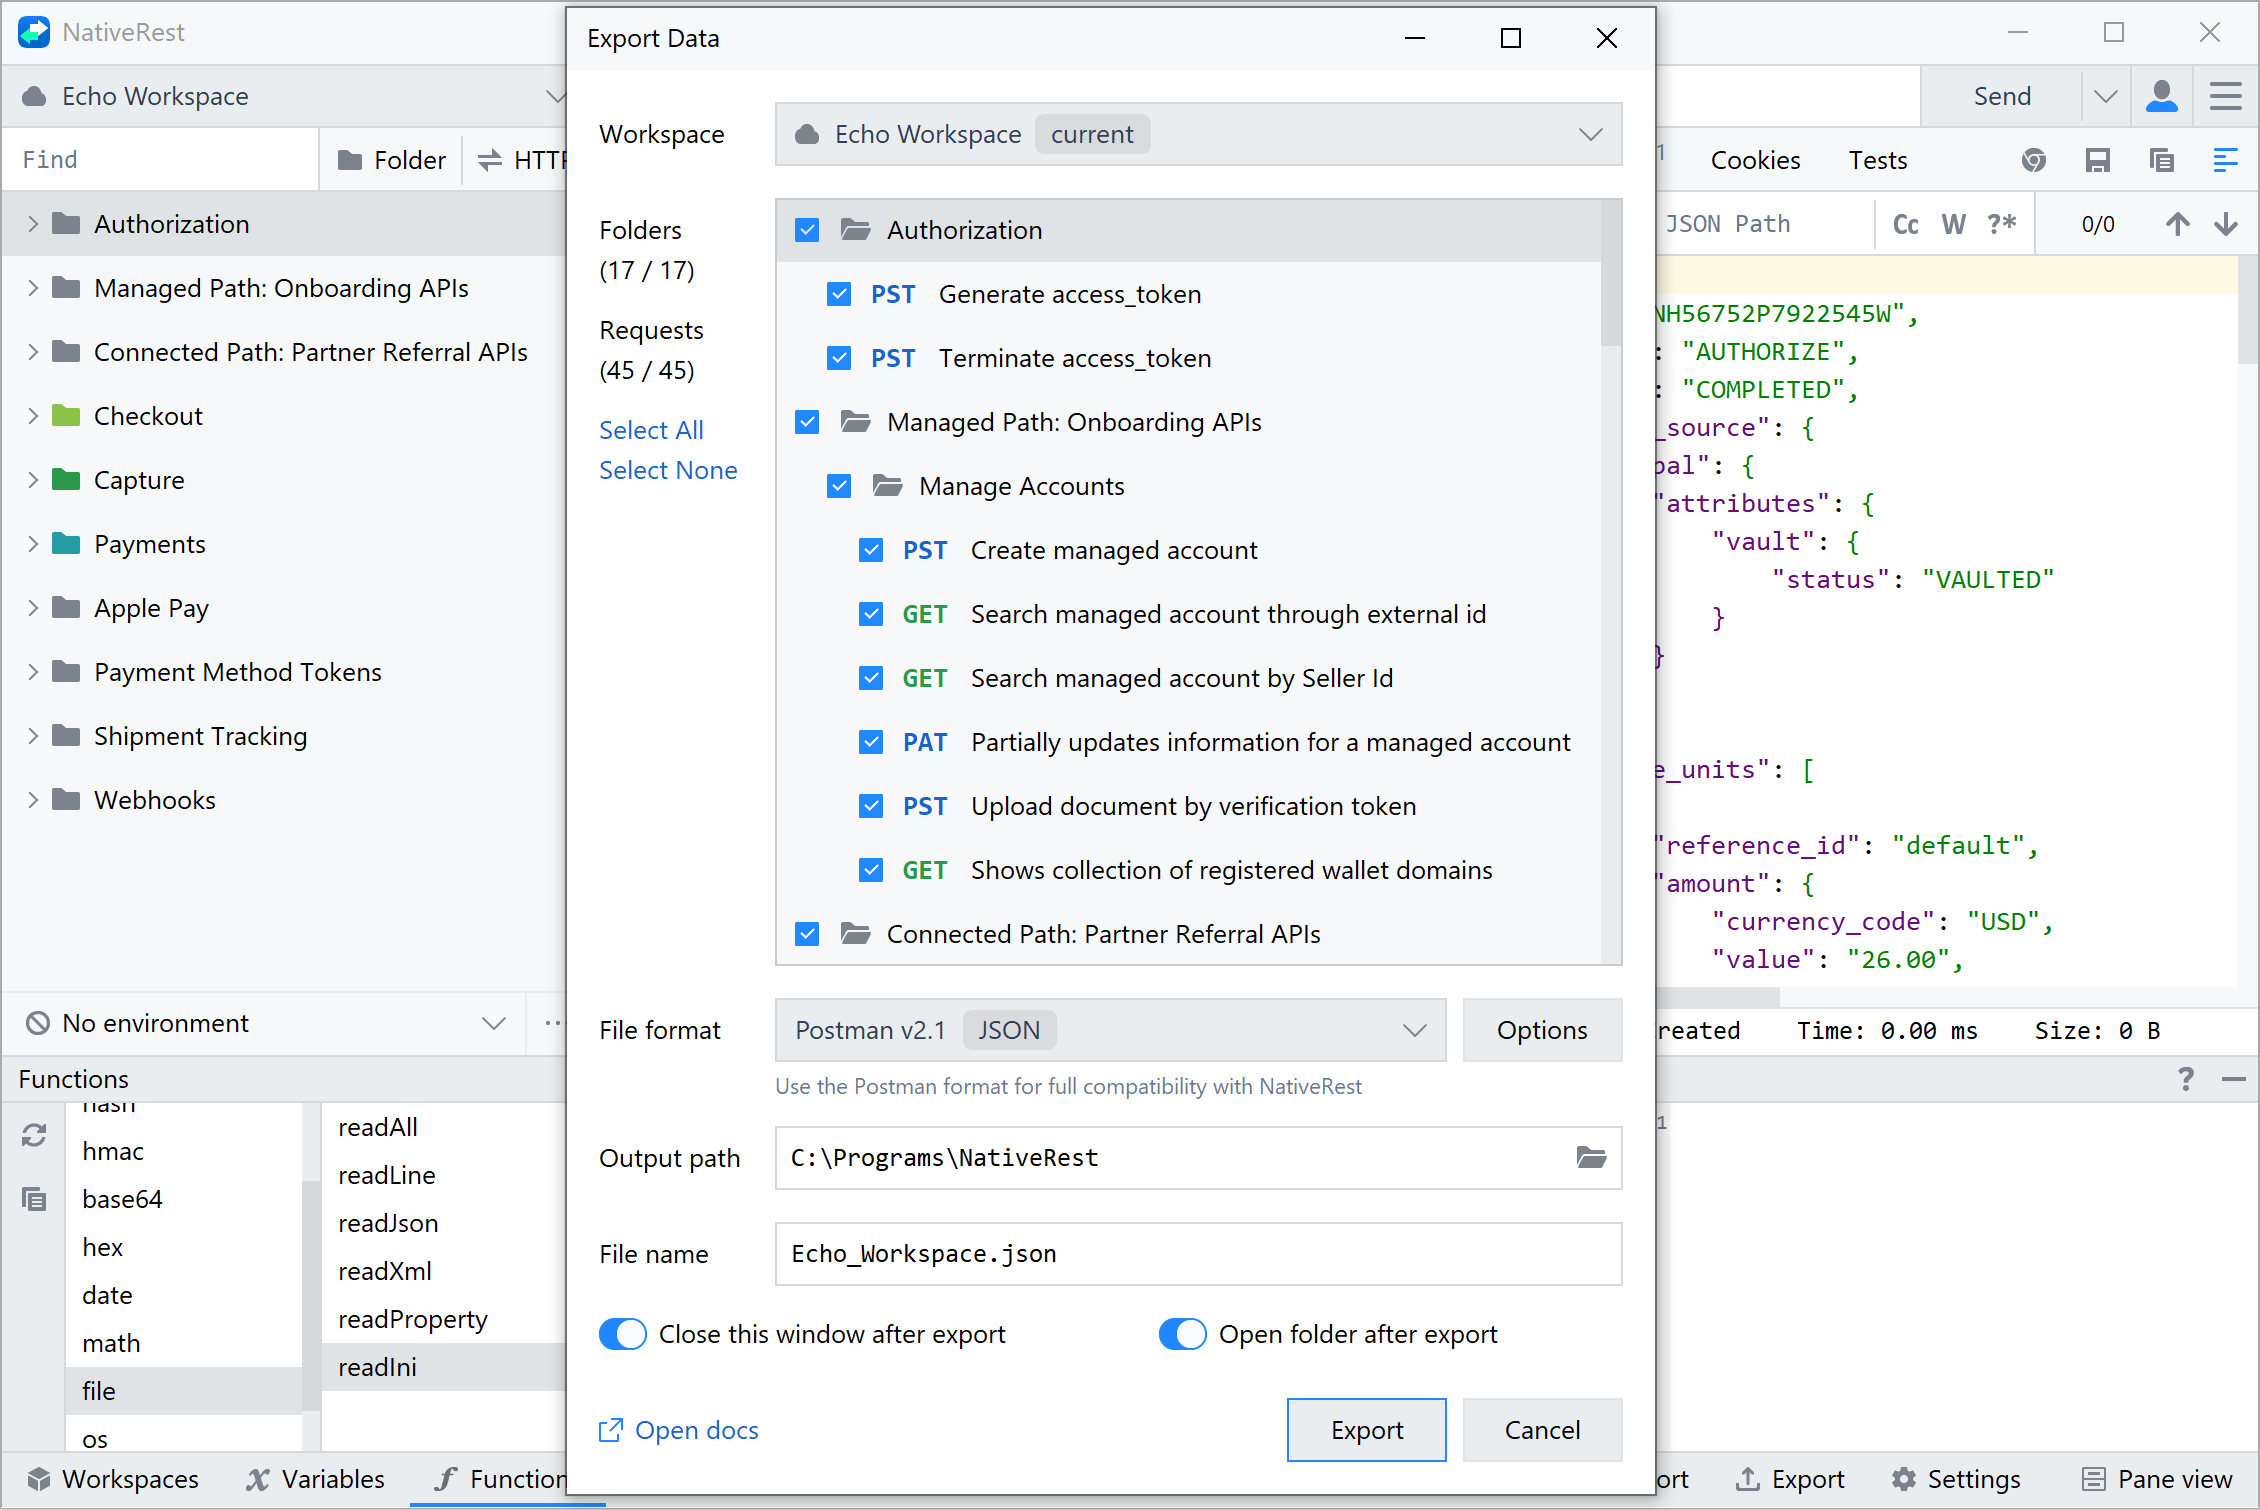Open the Workspaces panel at bottom

click(113, 1479)
